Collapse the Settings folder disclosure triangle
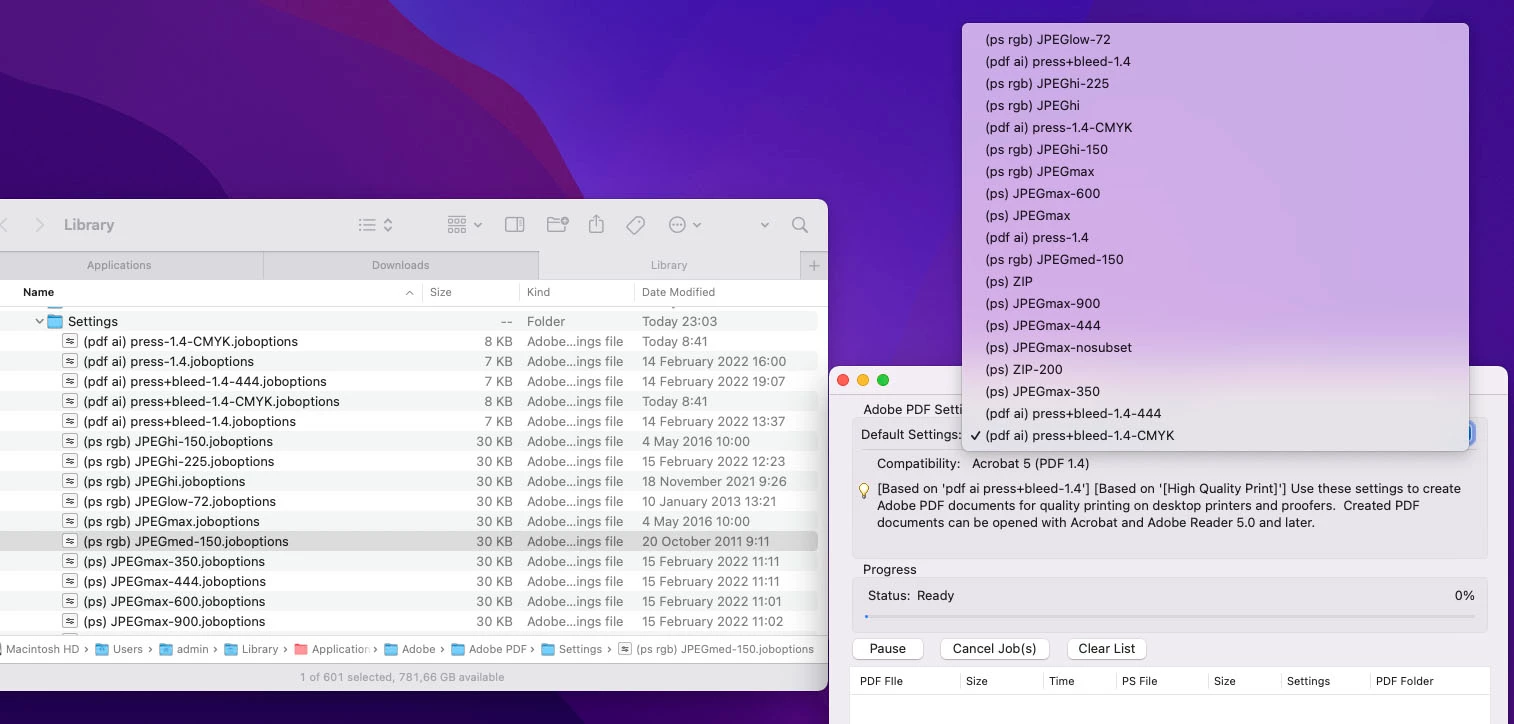This screenshot has height=724, width=1514. pos(40,321)
